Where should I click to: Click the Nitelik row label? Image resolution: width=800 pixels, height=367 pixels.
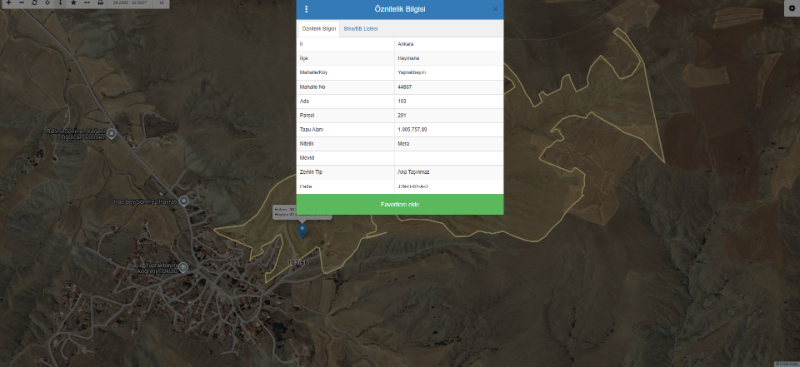[x=307, y=144]
